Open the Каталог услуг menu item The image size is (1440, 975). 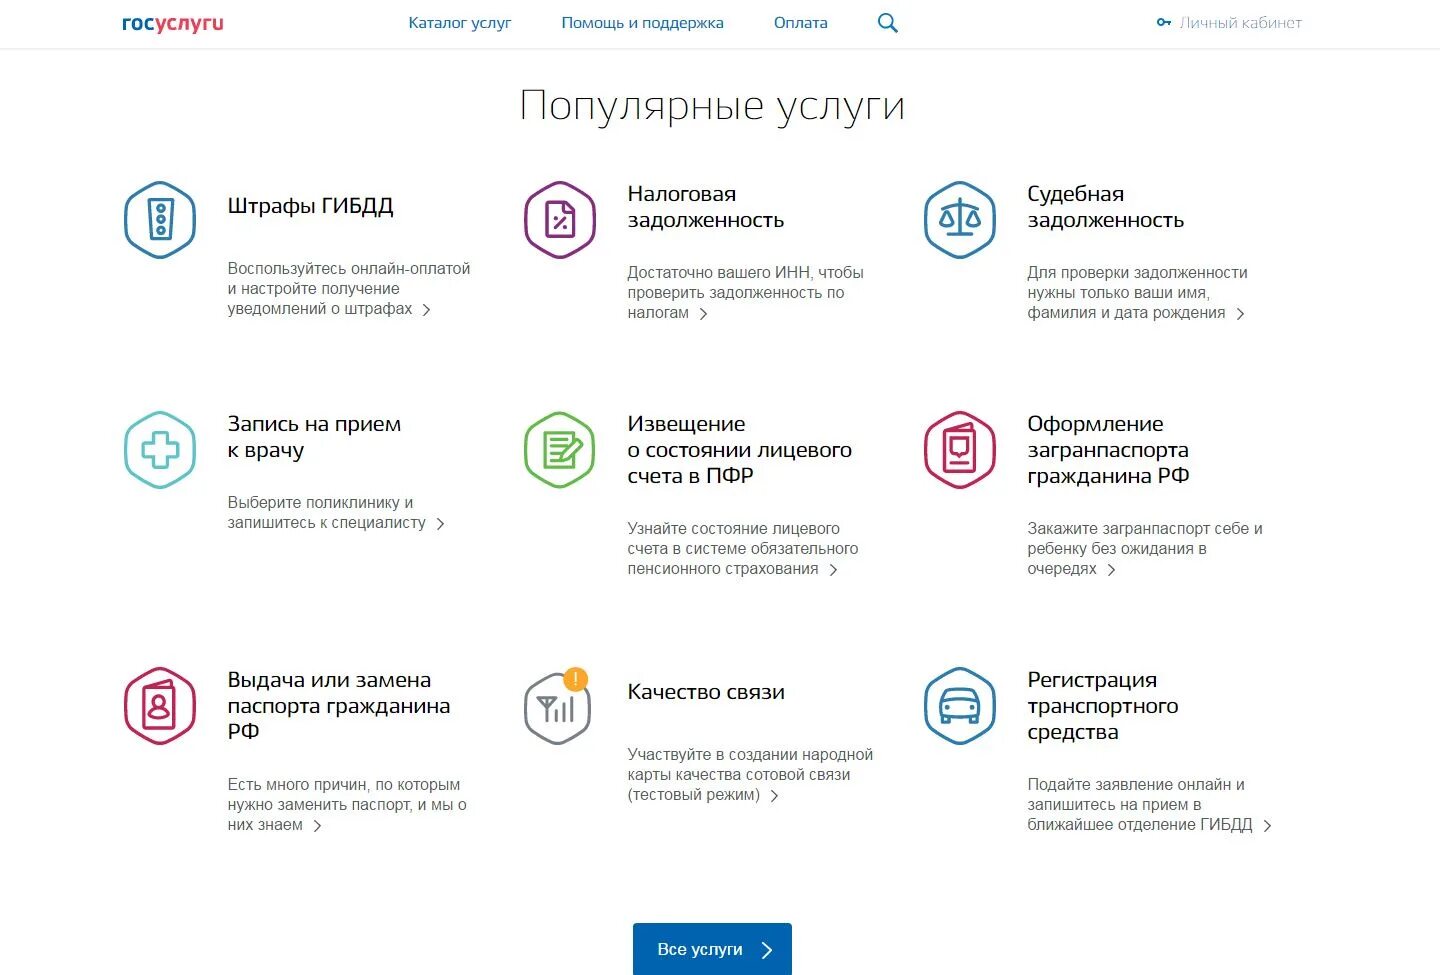click(x=460, y=23)
